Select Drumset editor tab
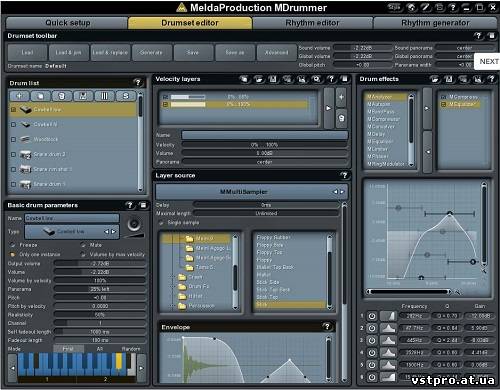Image resolution: width=500 pixels, height=390 pixels. (190, 23)
